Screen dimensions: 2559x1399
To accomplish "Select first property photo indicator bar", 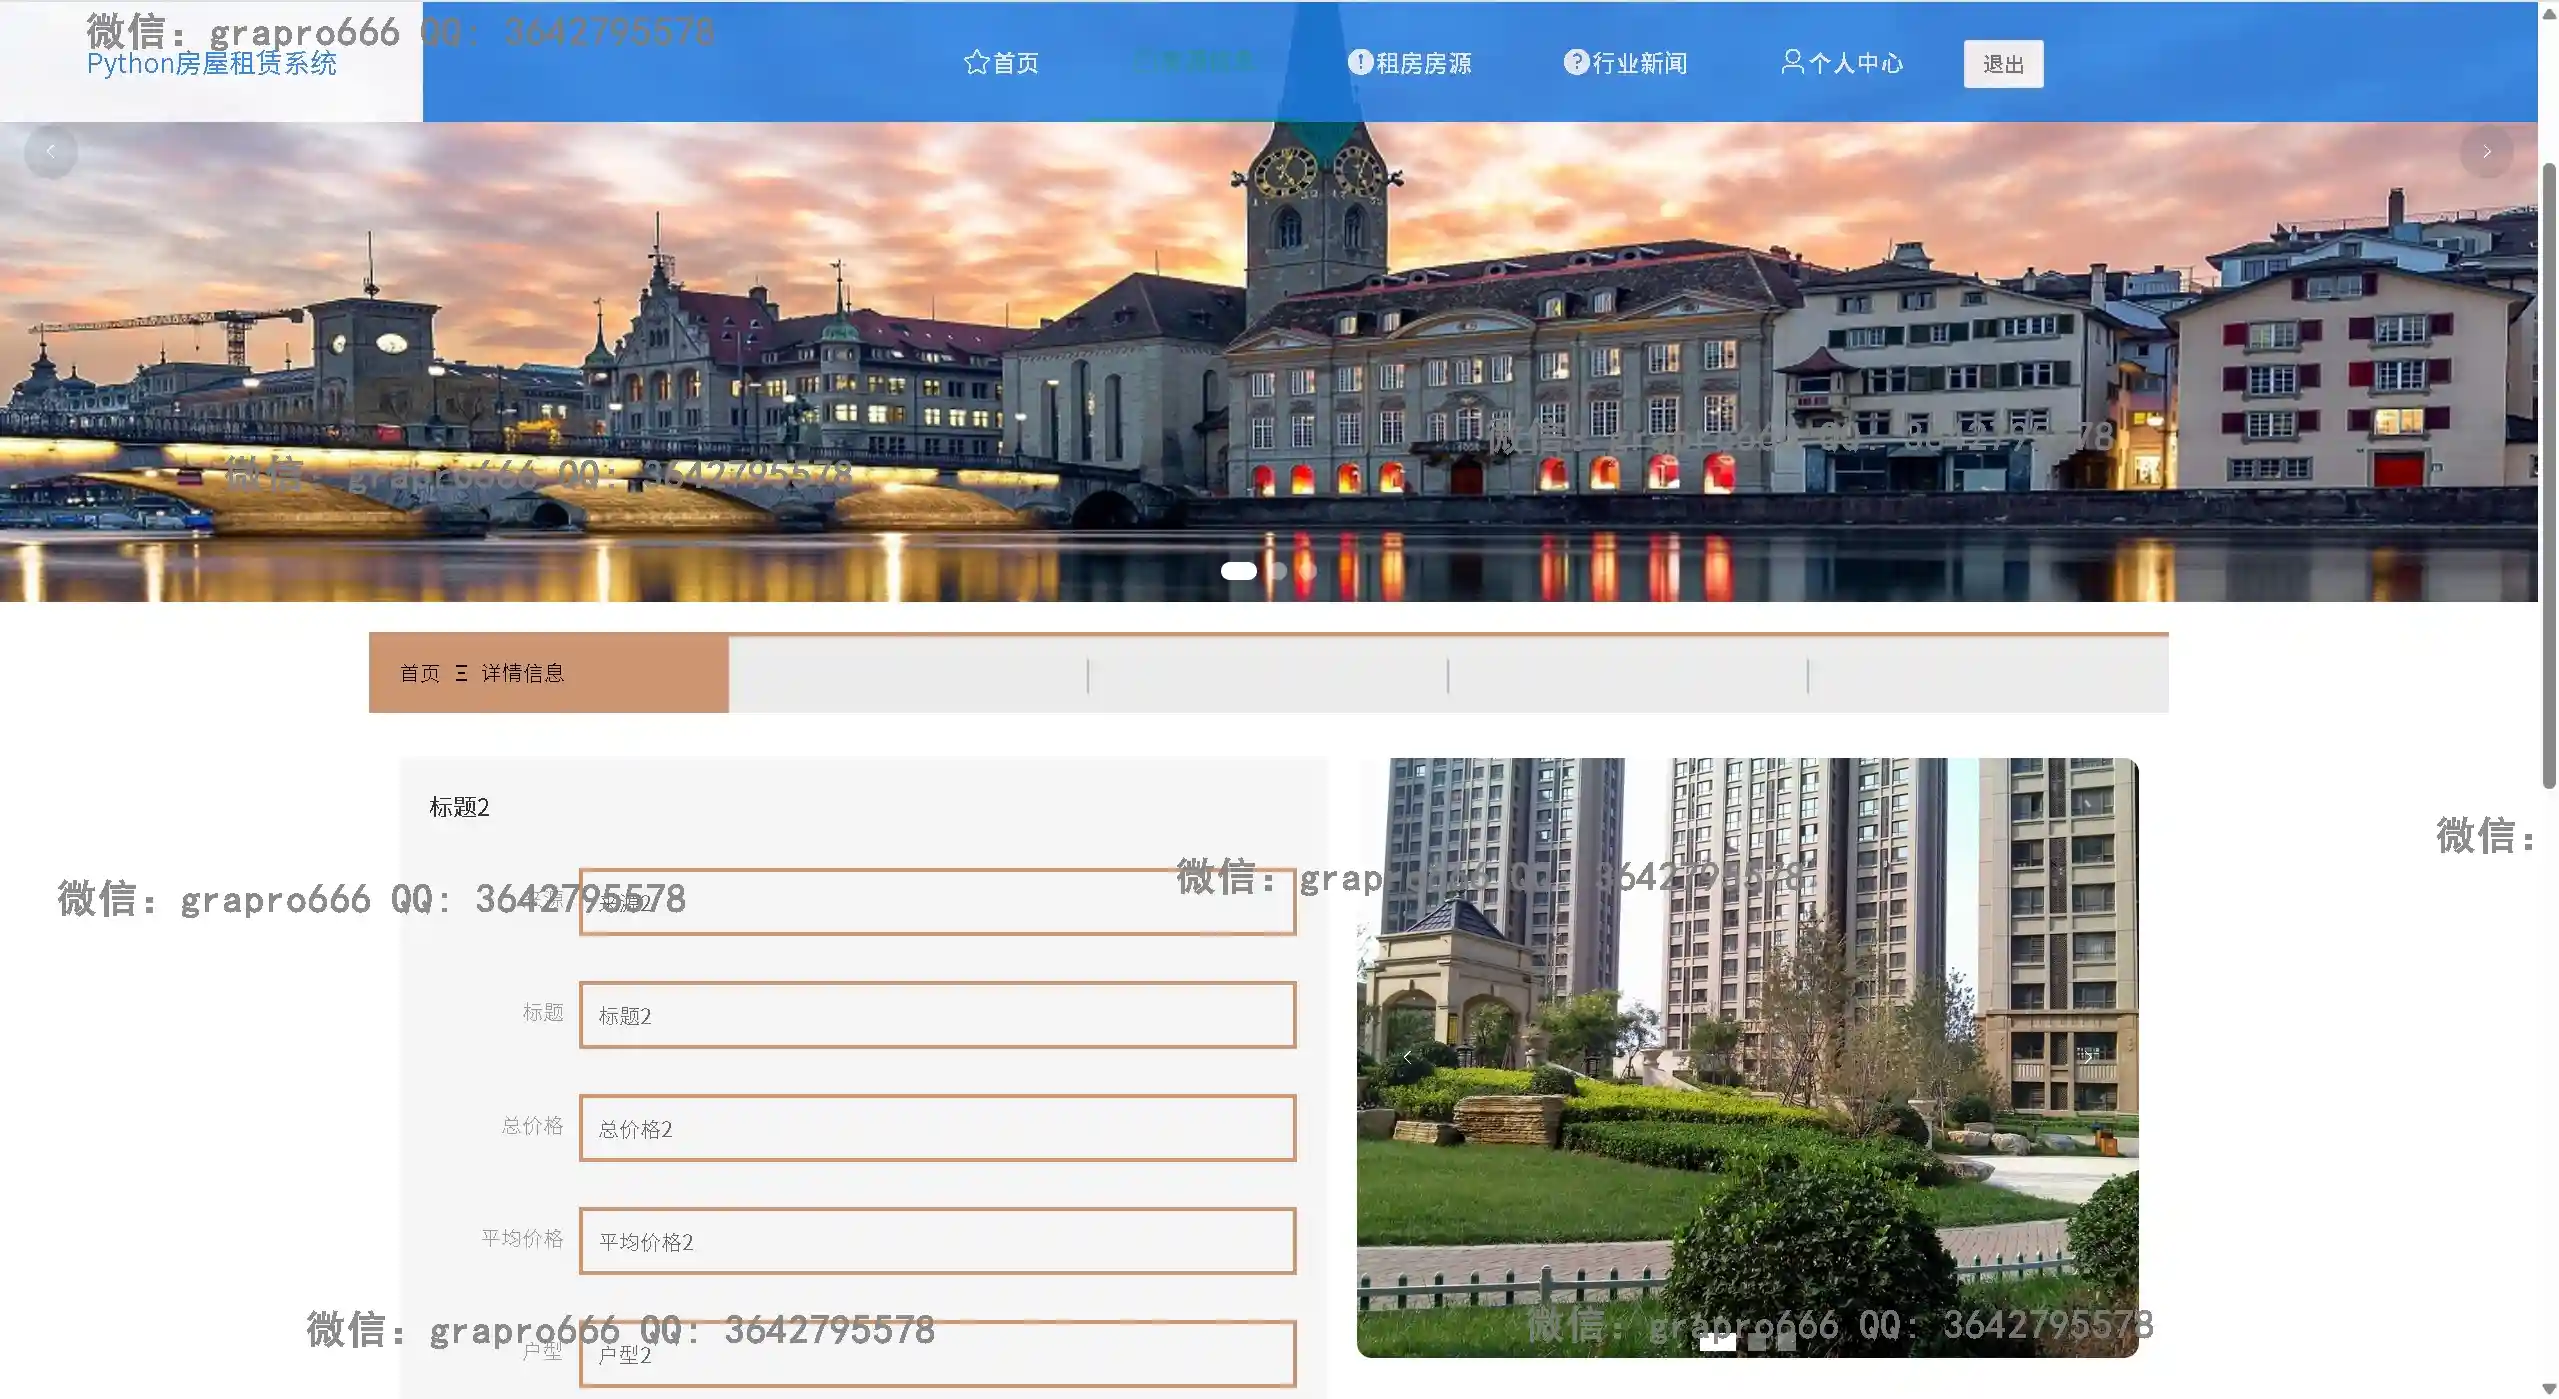I will click(1717, 1343).
